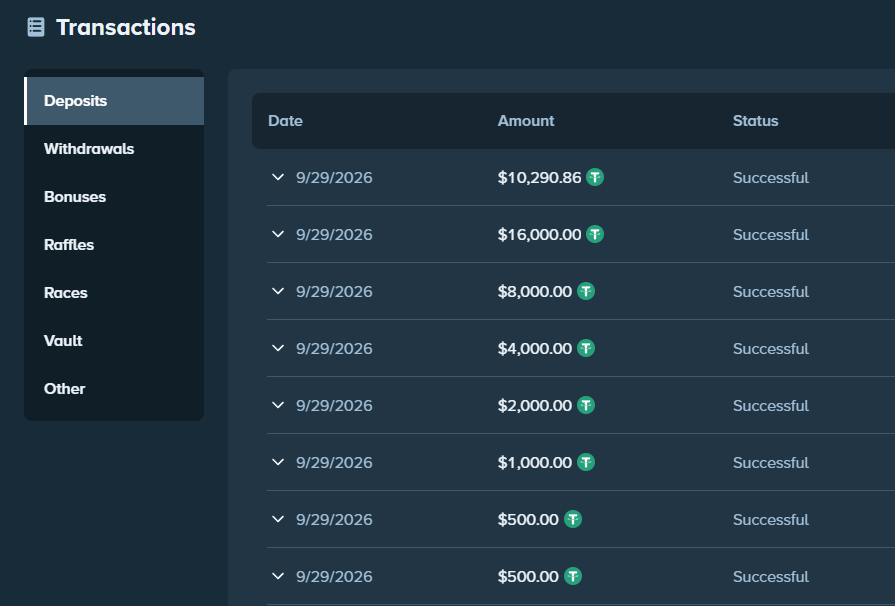Switch to the Bonuses tab

coord(114,197)
